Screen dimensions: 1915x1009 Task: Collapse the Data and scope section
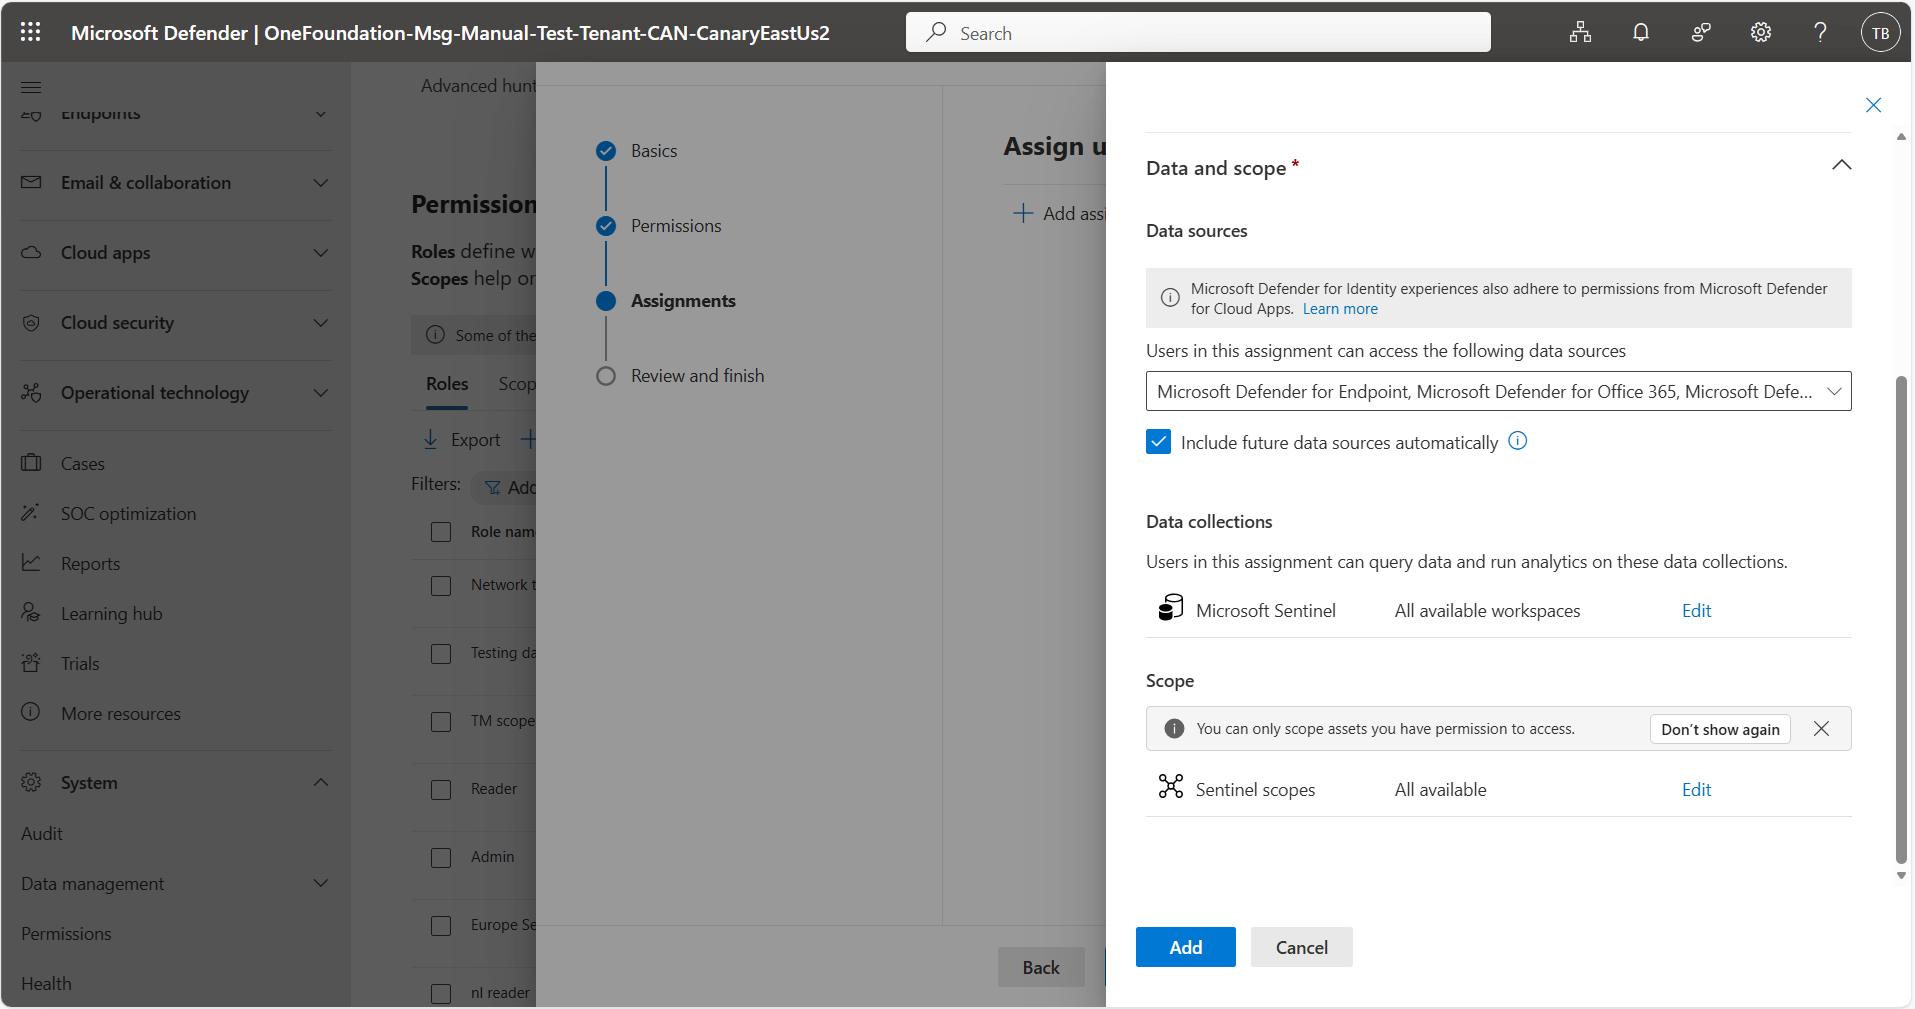coord(1841,165)
